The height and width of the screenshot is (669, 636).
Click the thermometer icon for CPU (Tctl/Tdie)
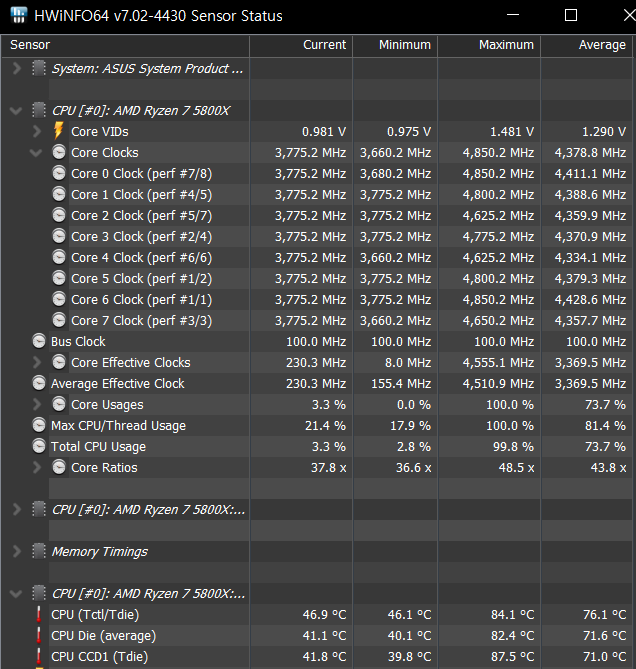(x=39, y=614)
